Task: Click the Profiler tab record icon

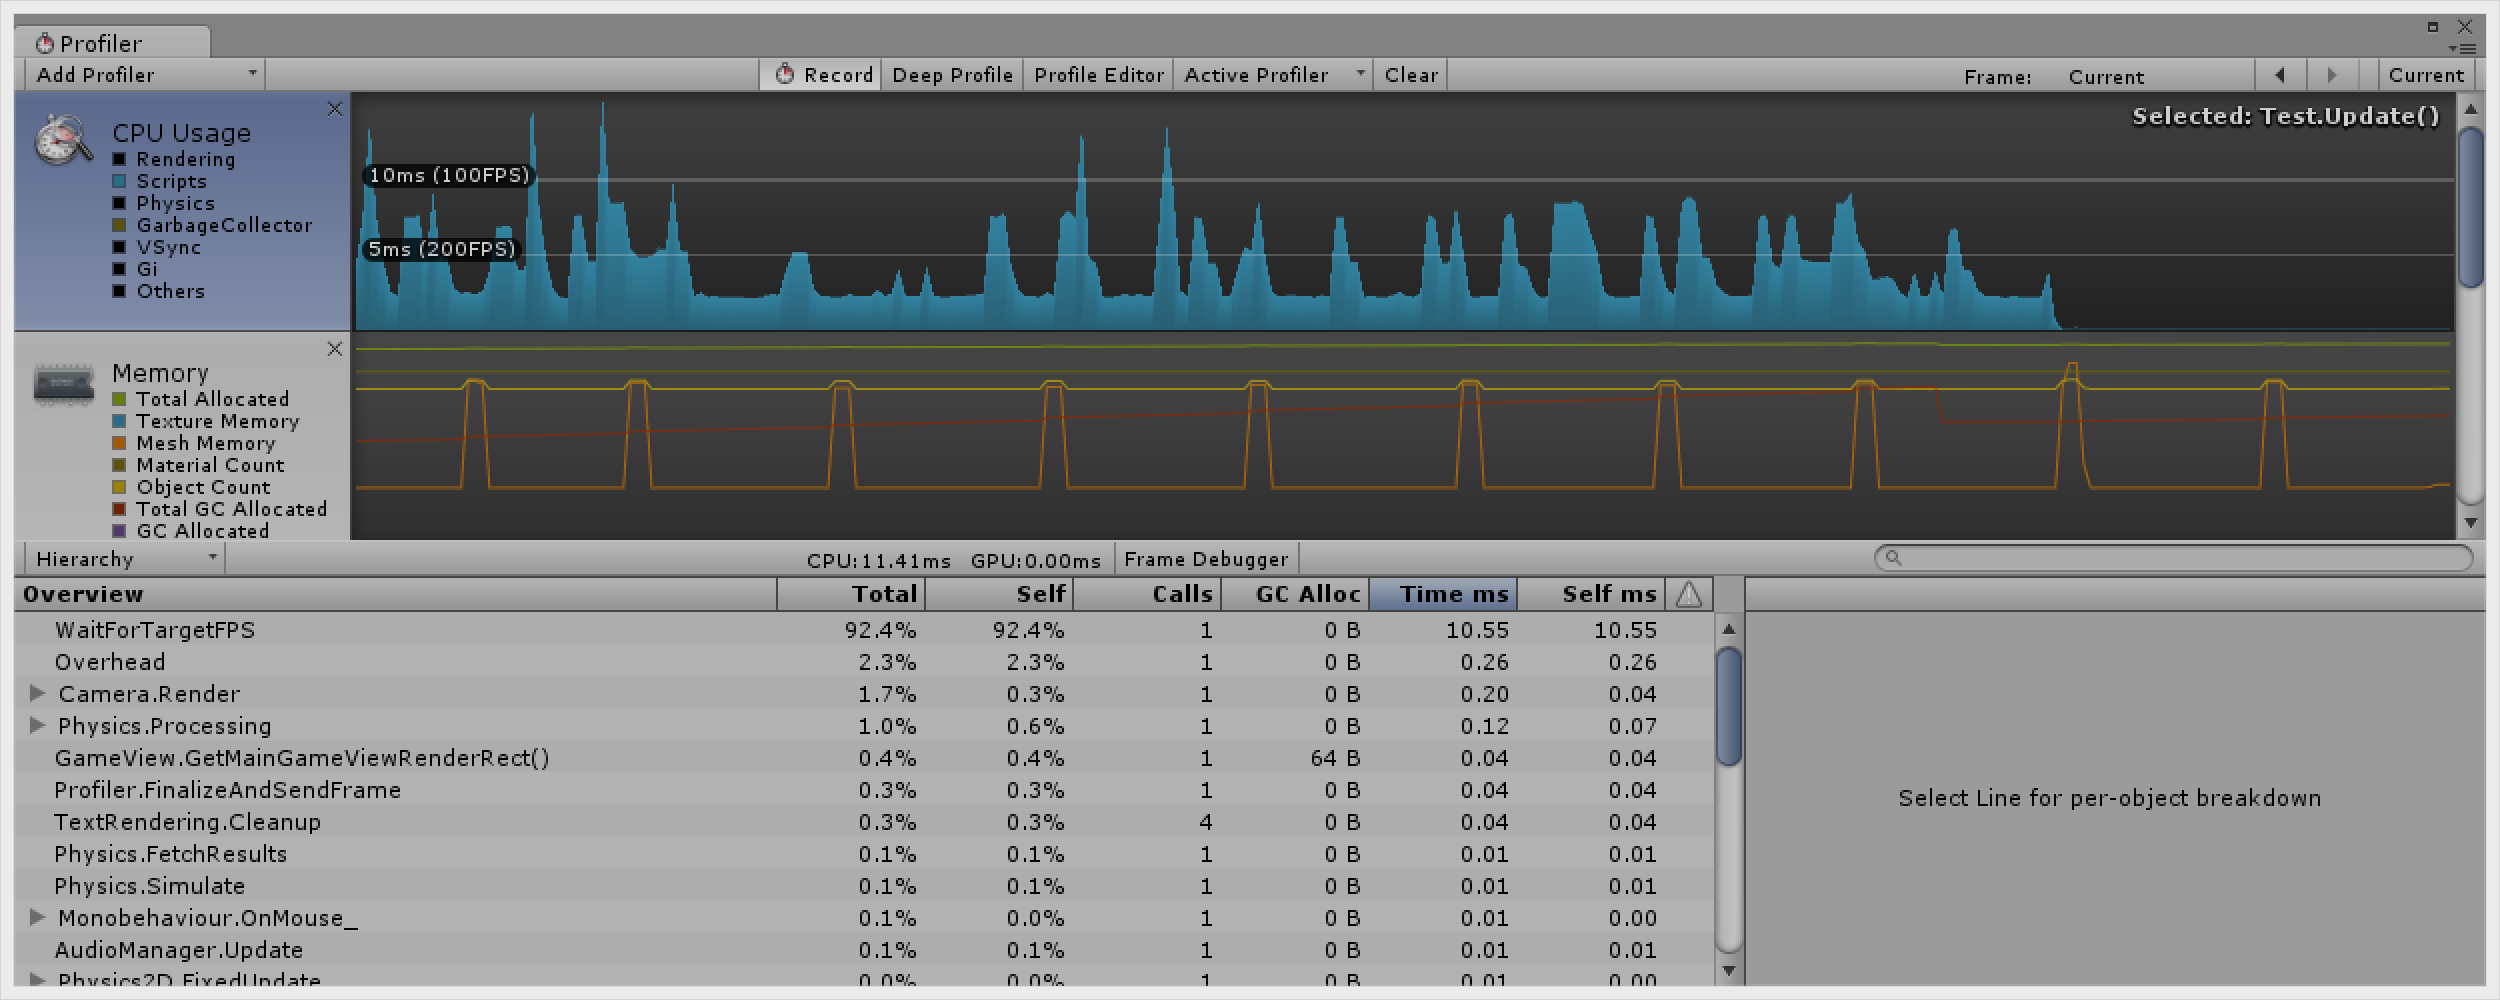Action: coord(44,44)
